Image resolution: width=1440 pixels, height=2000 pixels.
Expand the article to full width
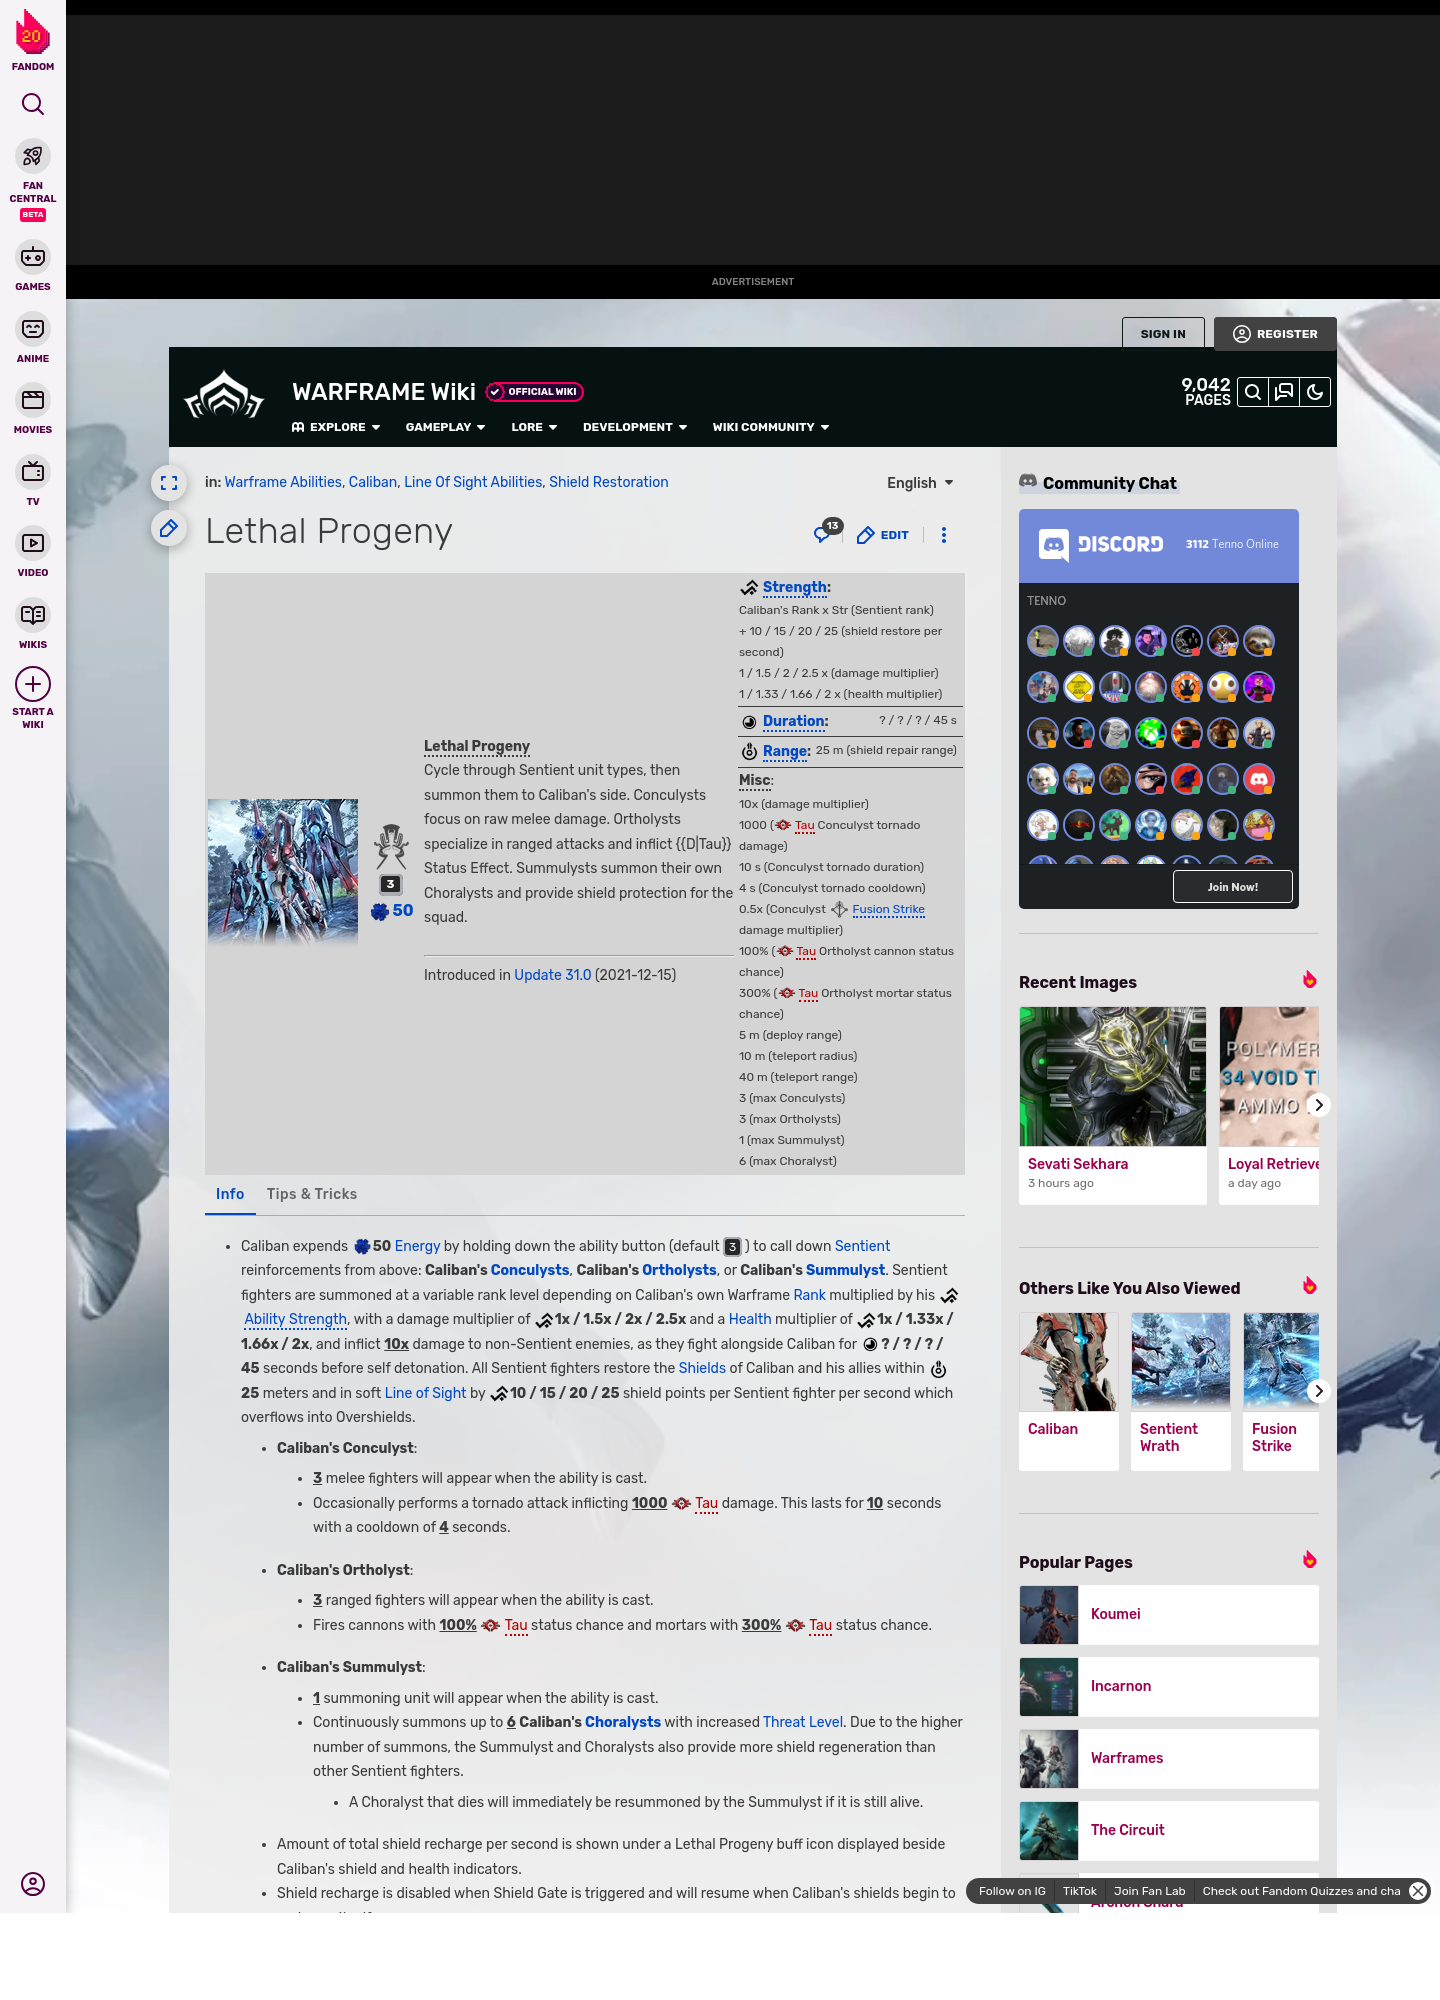coord(169,483)
